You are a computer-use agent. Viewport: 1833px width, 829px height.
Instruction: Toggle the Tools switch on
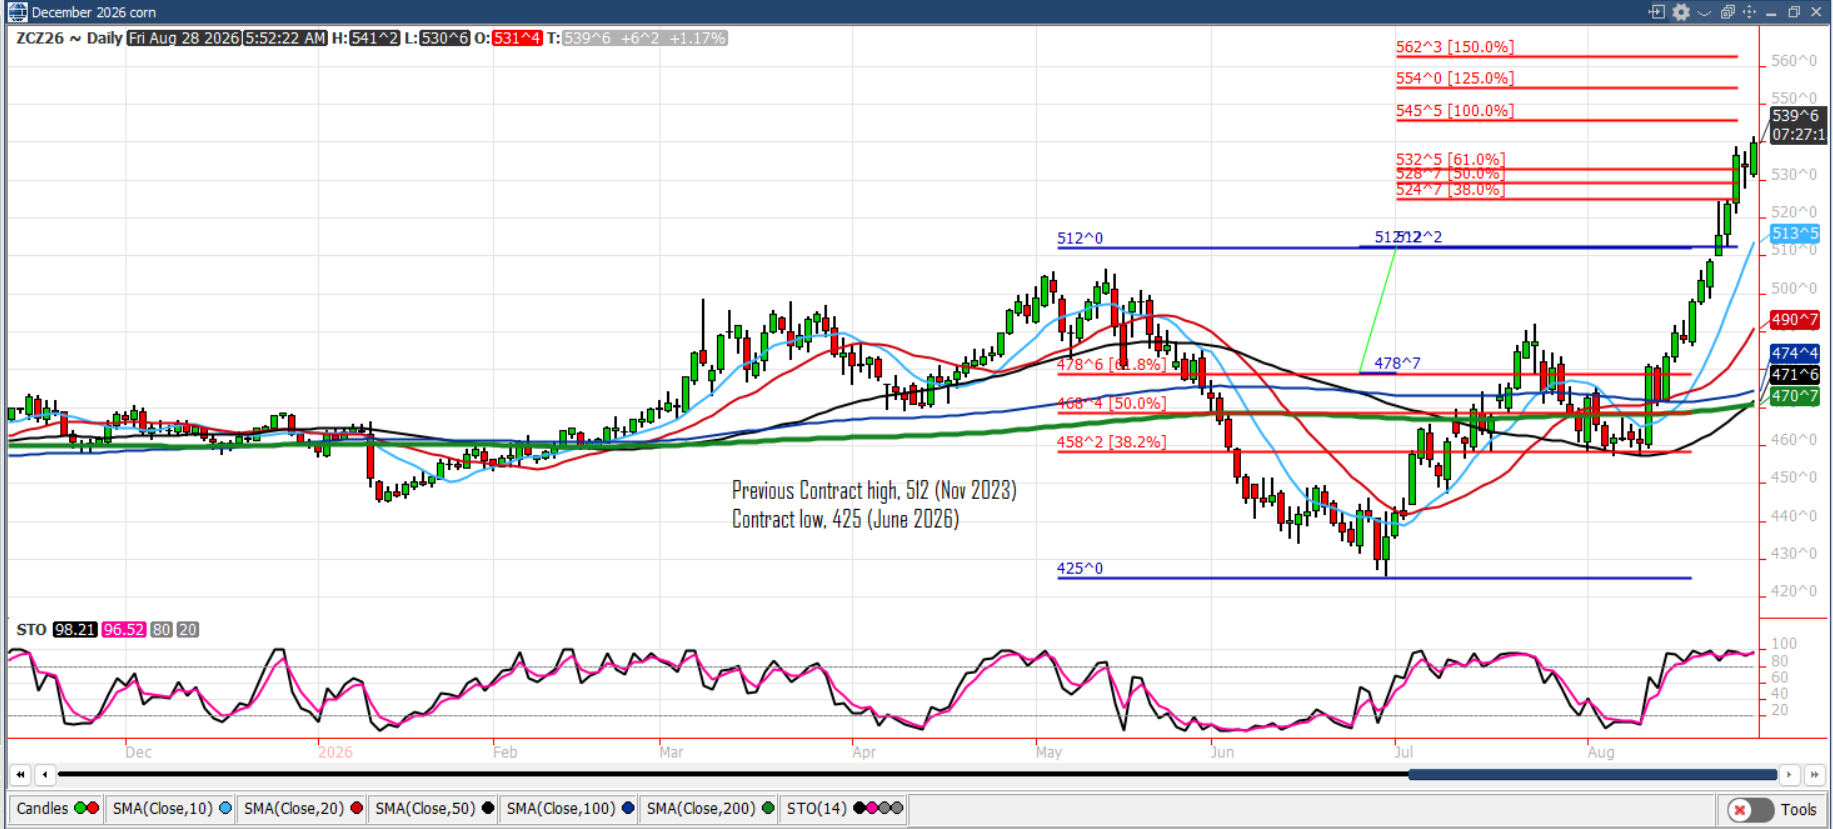tap(1750, 810)
